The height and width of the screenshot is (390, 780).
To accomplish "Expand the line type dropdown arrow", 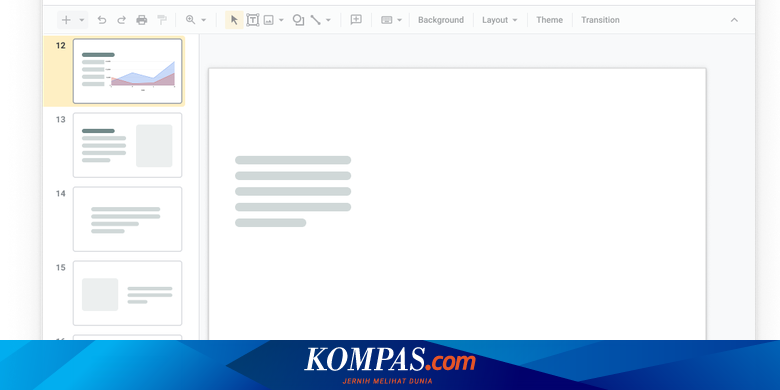I will click(x=328, y=20).
